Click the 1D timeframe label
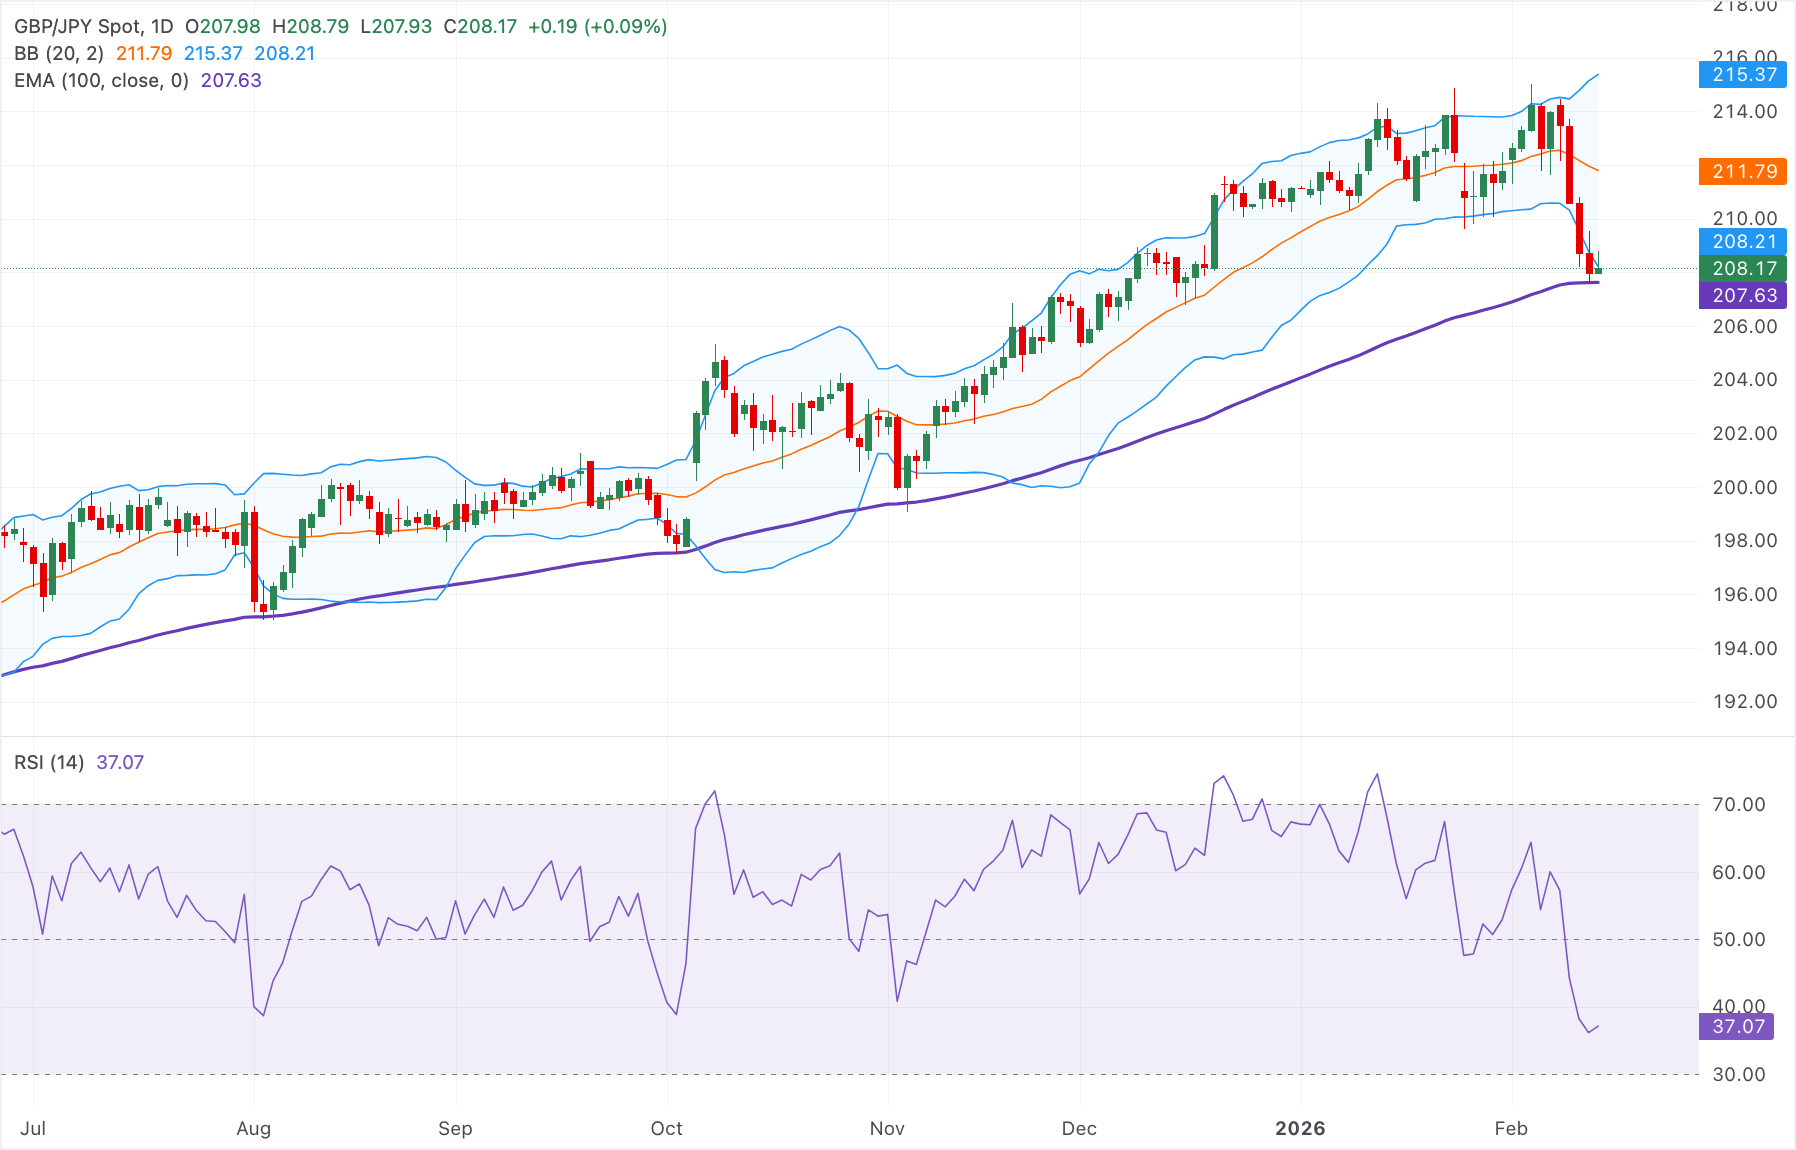This screenshot has width=1796, height=1150. tap(168, 27)
